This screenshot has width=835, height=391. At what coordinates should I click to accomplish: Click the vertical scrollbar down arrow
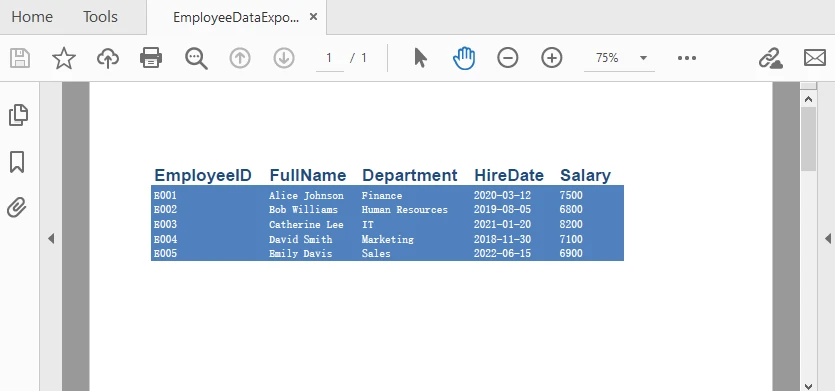tap(808, 386)
